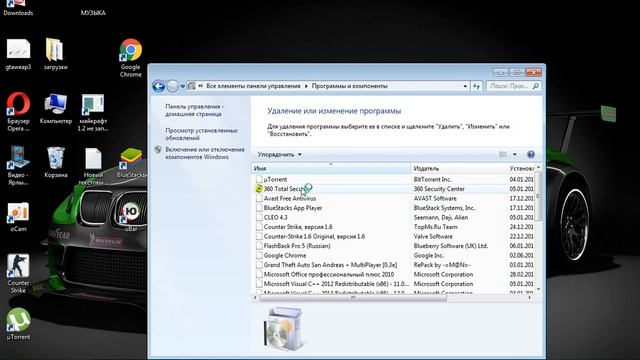Open the Упорядочить dropdown menu
This screenshot has height=360, width=640.
(280, 154)
